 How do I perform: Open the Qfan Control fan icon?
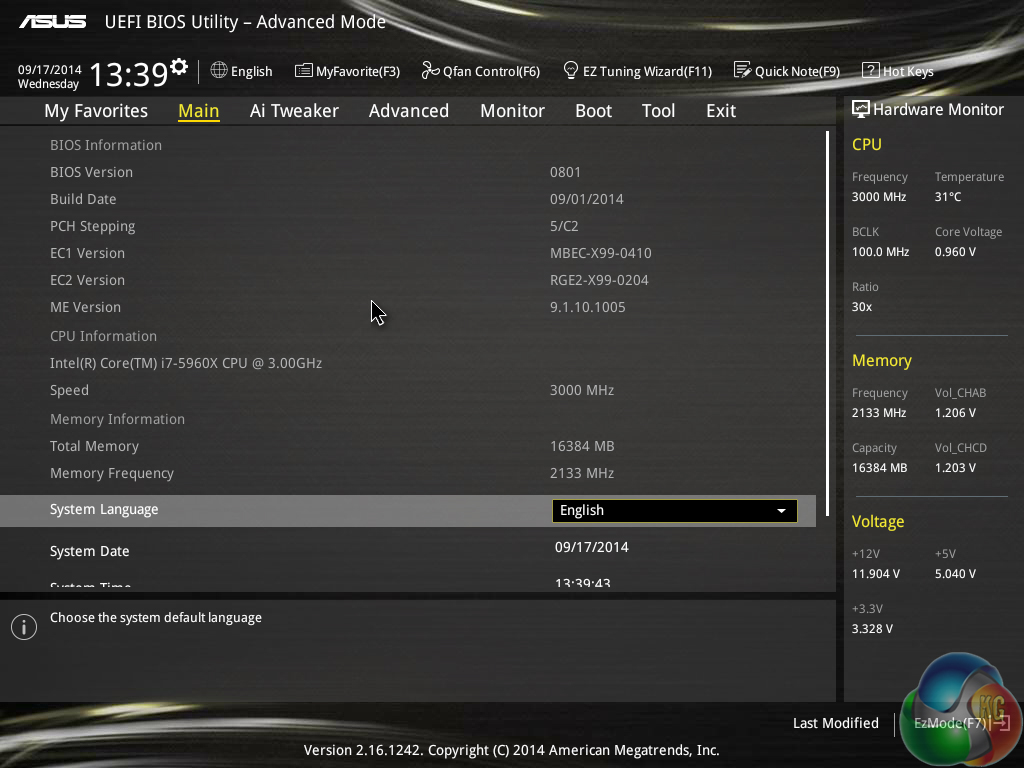(x=430, y=70)
